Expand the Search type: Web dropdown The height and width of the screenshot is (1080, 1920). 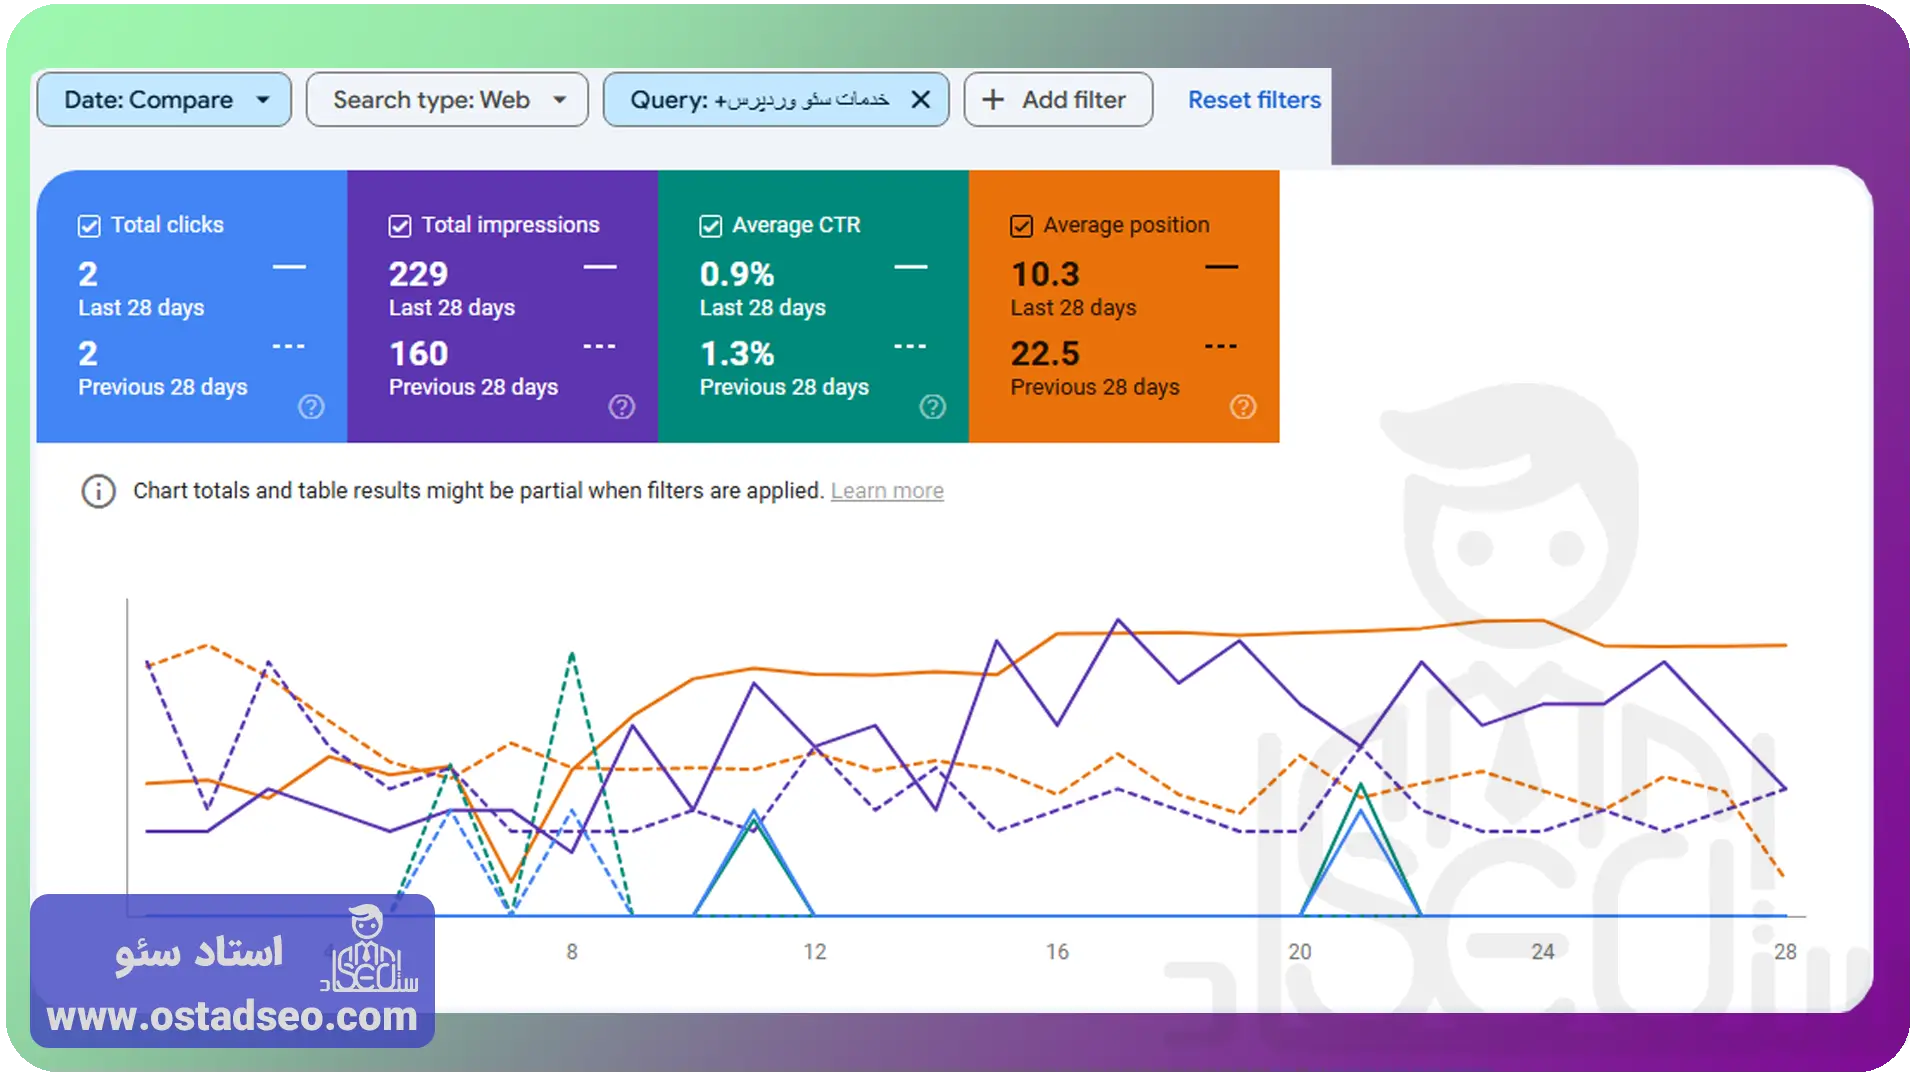(447, 100)
